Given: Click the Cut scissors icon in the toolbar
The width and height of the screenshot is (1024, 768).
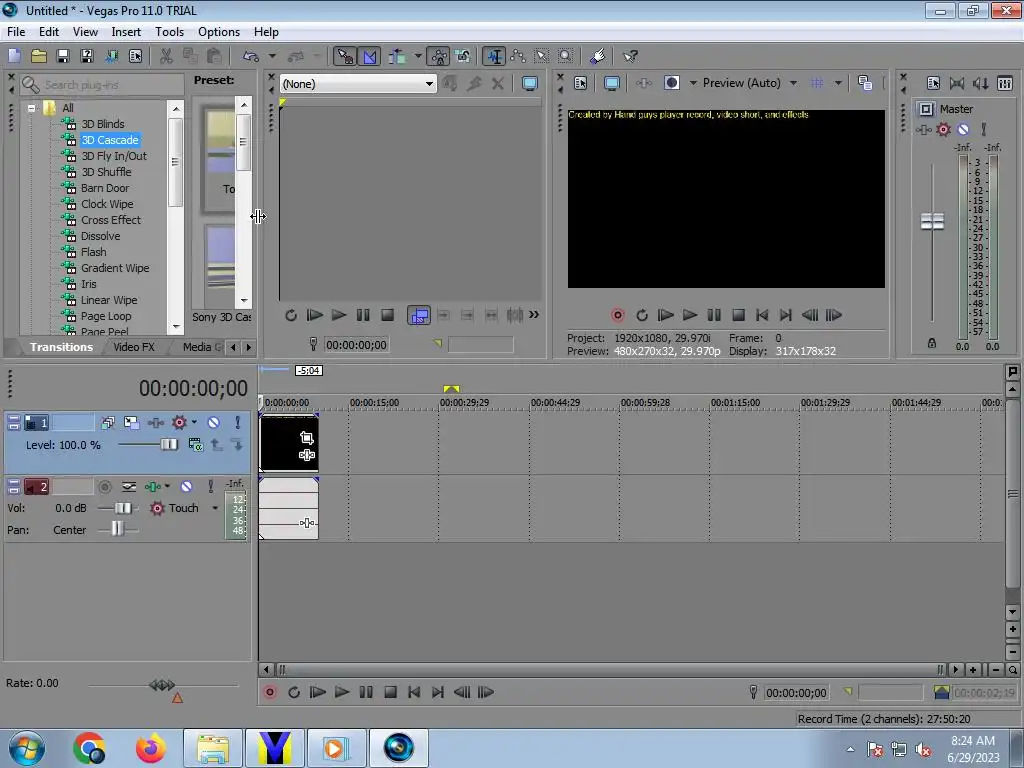Looking at the screenshot, I should (x=167, y=56).
